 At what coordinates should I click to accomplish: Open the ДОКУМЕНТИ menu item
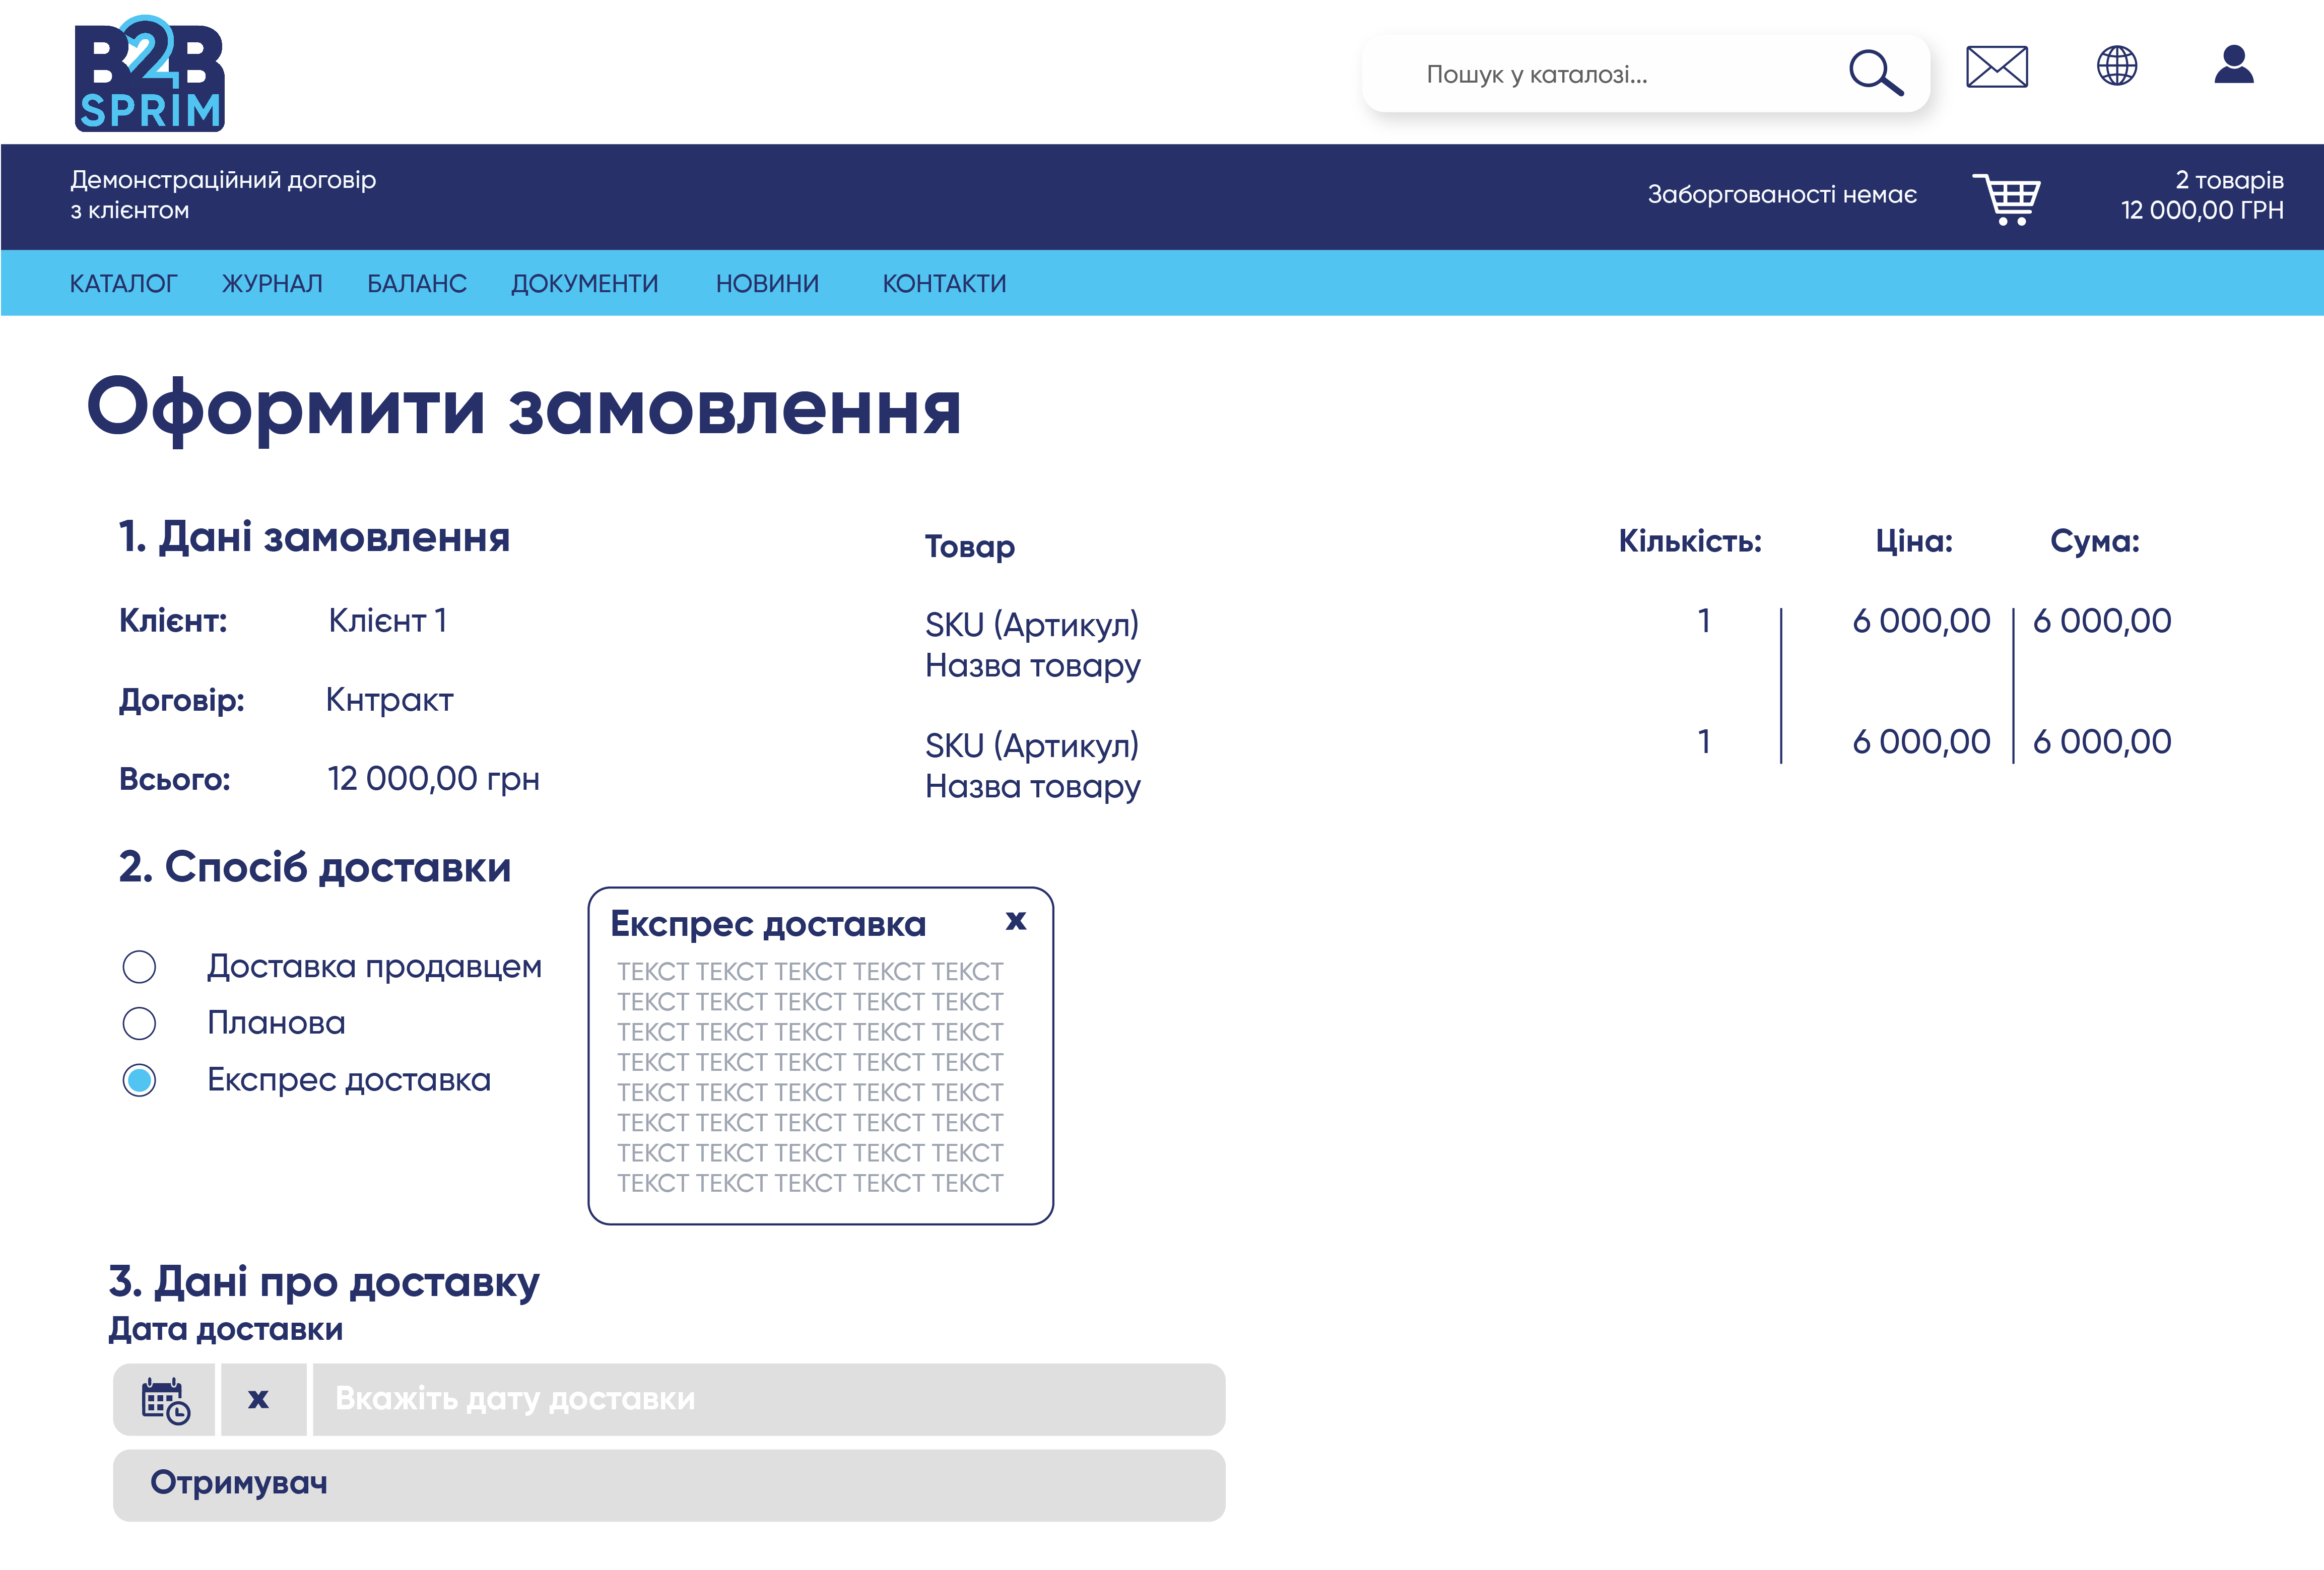[x=585, y=284]
